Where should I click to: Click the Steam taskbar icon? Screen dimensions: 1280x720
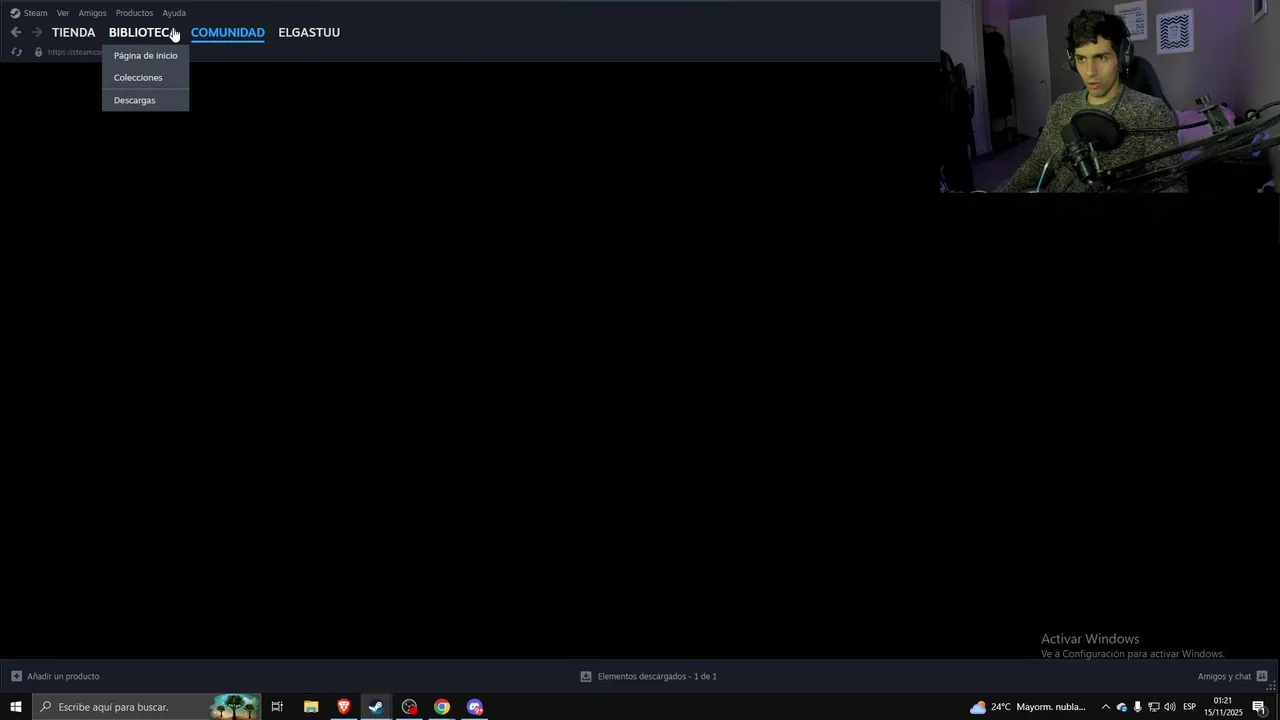[376, 707]
